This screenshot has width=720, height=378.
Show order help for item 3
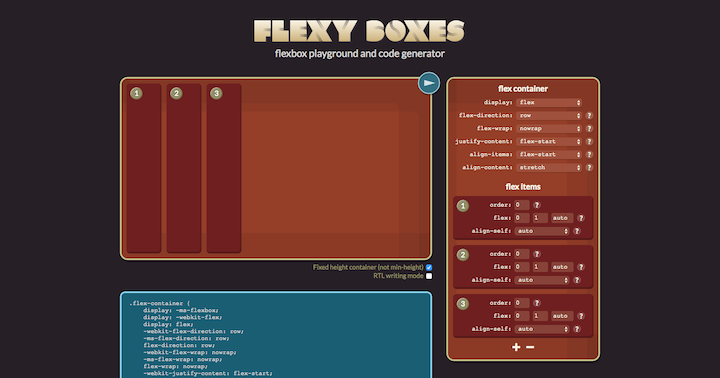[x=537, y=303]
